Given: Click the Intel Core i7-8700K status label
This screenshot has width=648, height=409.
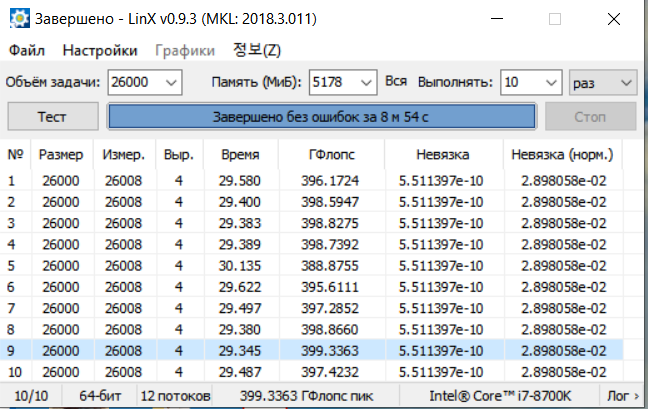Looking at the screenshot, I should tap(500, 396).
